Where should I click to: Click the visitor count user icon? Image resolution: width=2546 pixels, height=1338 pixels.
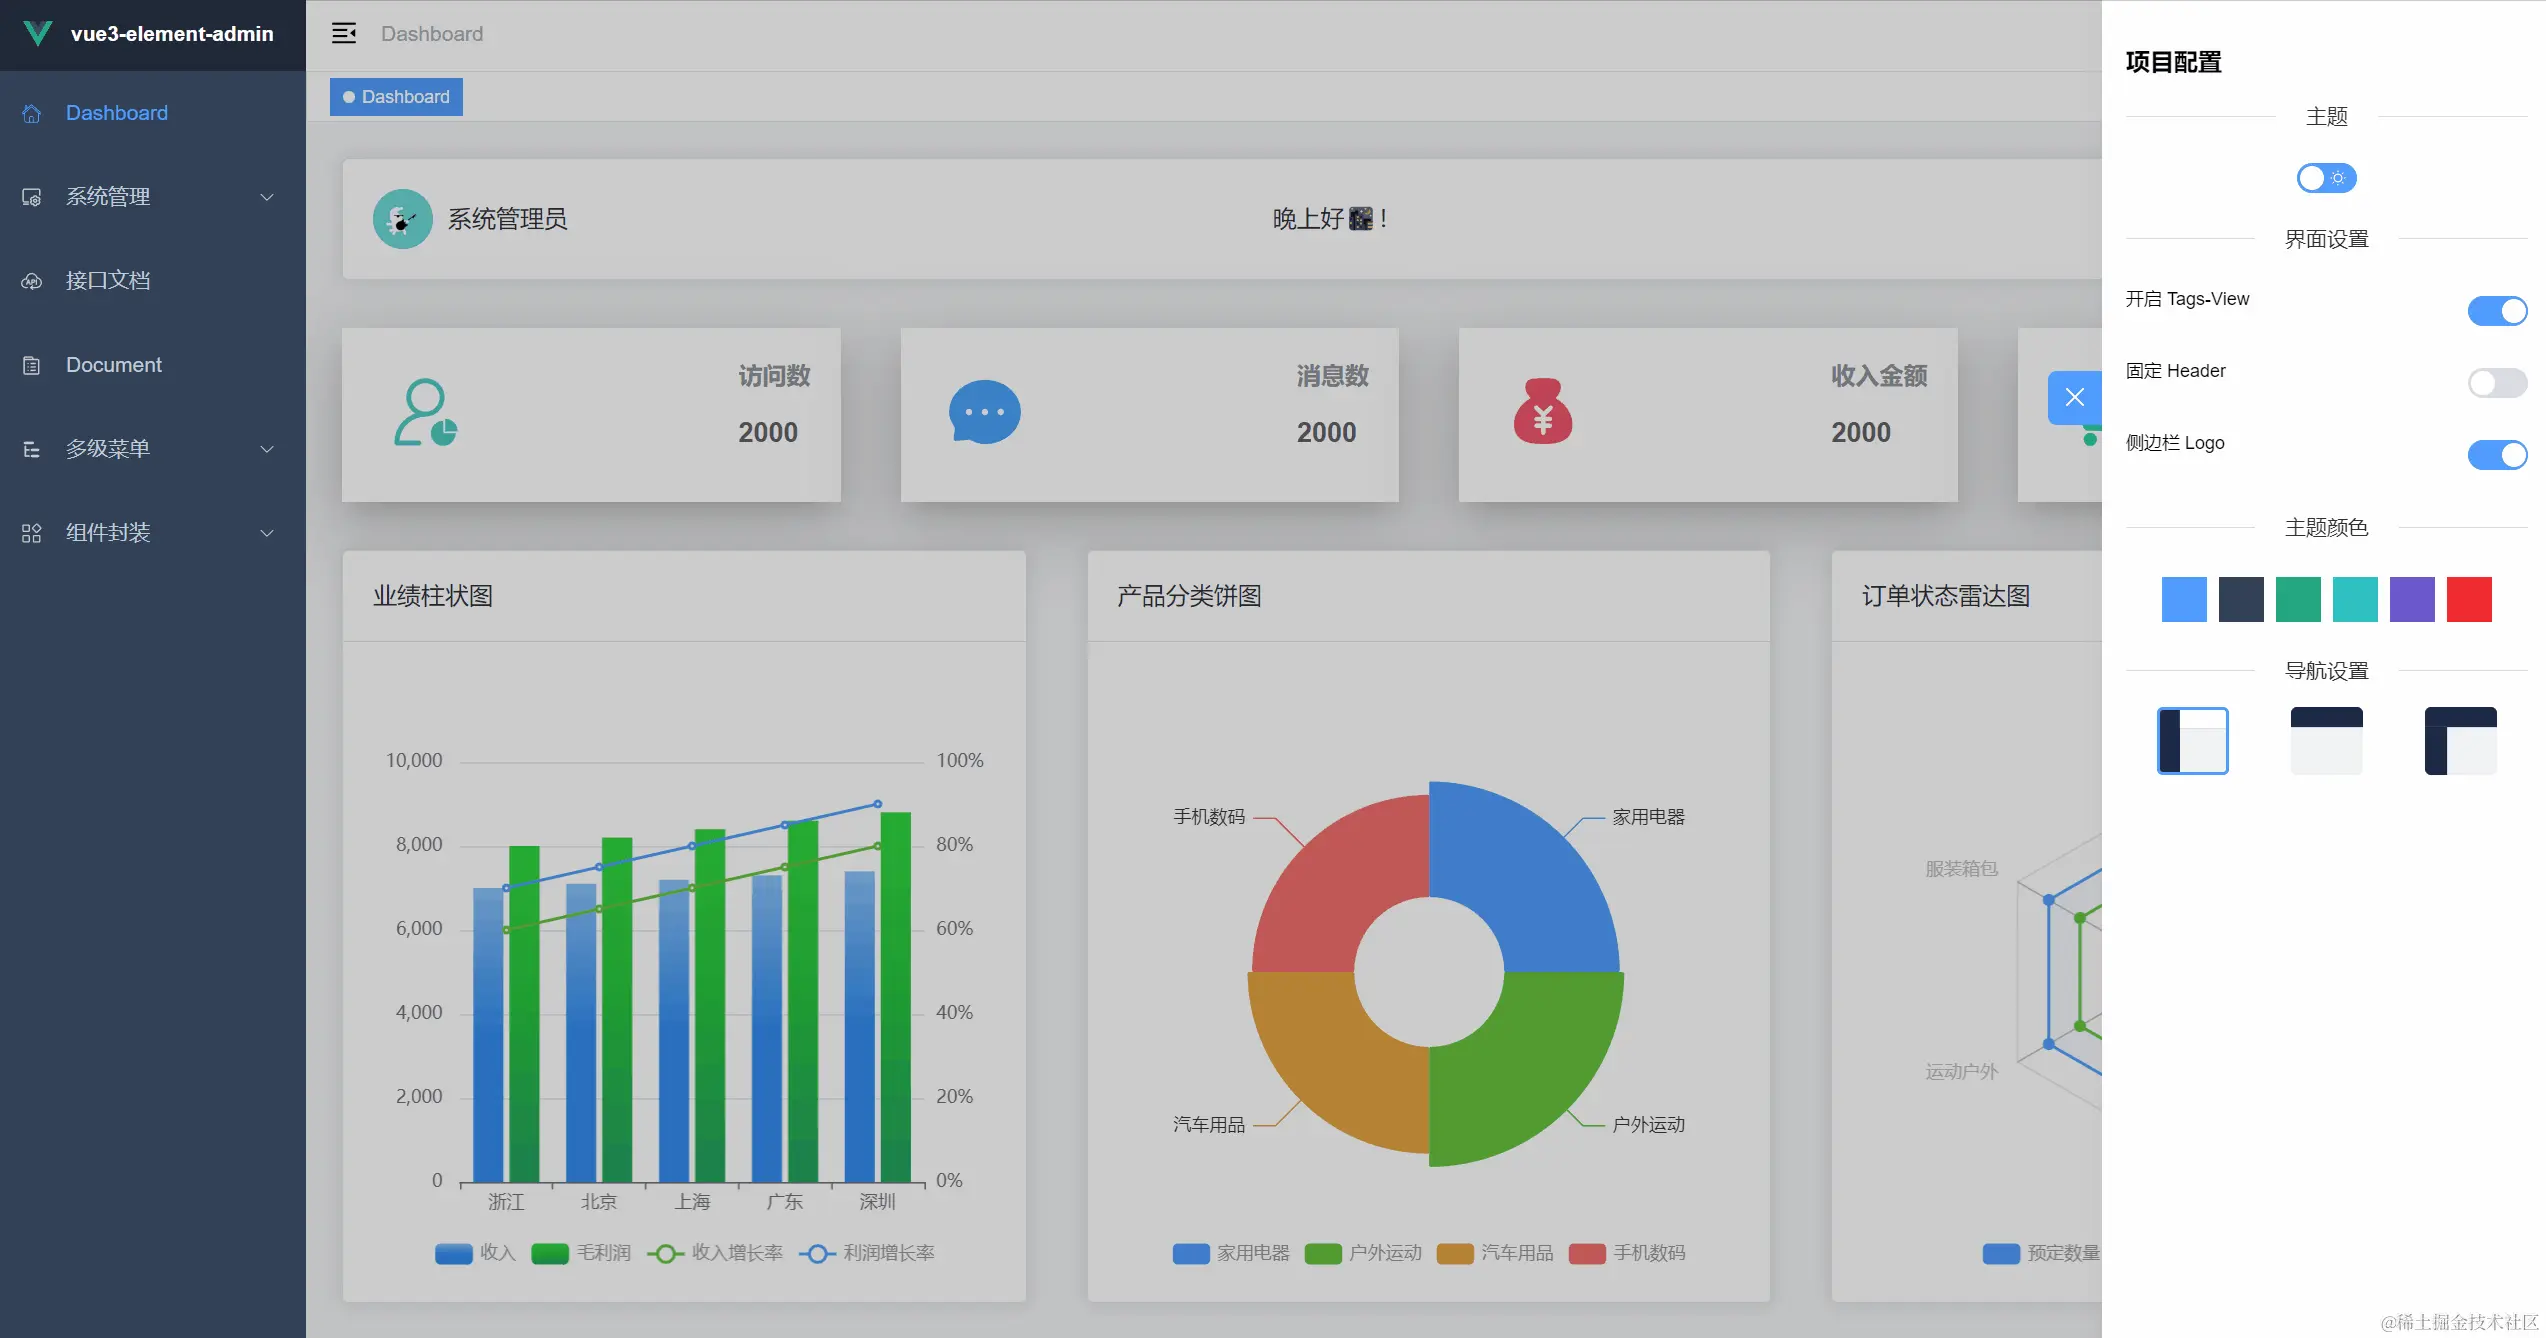(425, 412)
